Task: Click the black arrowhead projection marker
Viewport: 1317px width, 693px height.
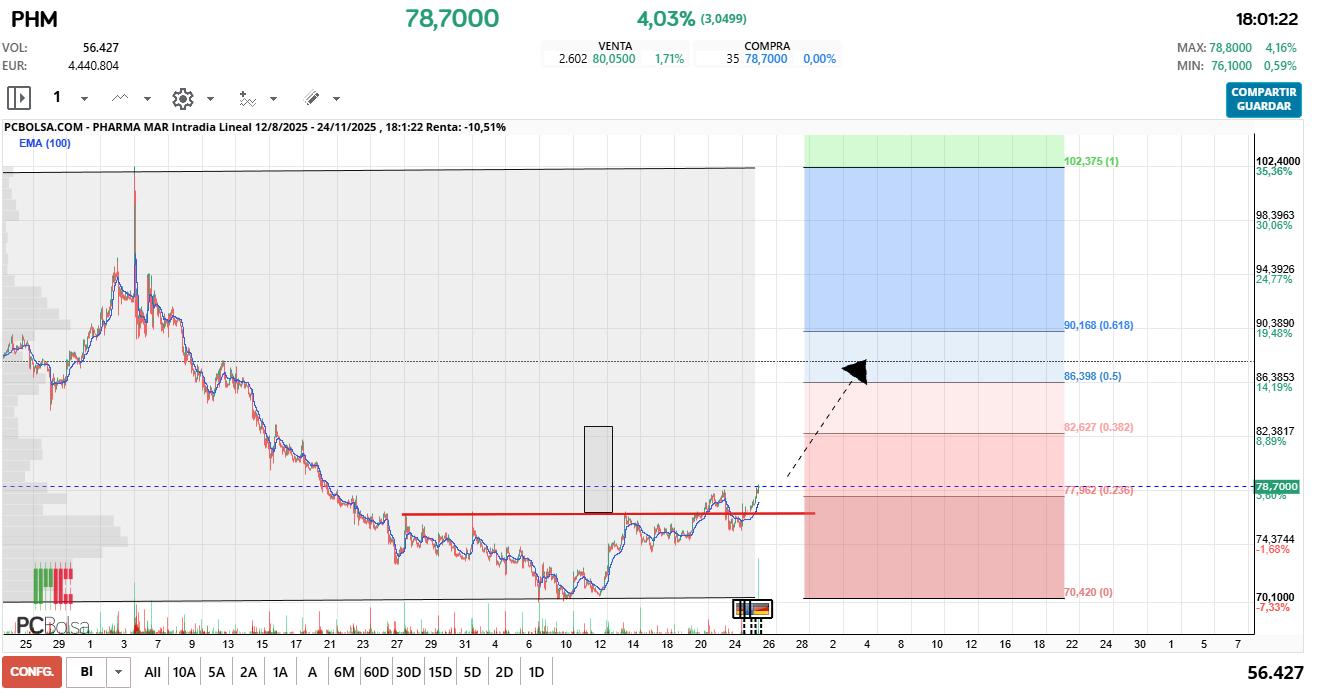Action: click(855, 371)
